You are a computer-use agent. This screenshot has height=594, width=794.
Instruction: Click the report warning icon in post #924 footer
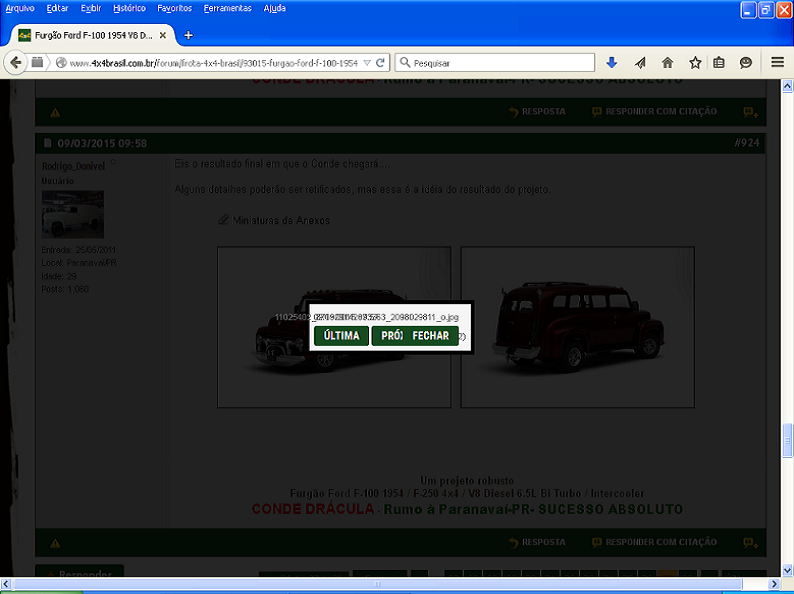pos(55,543)
